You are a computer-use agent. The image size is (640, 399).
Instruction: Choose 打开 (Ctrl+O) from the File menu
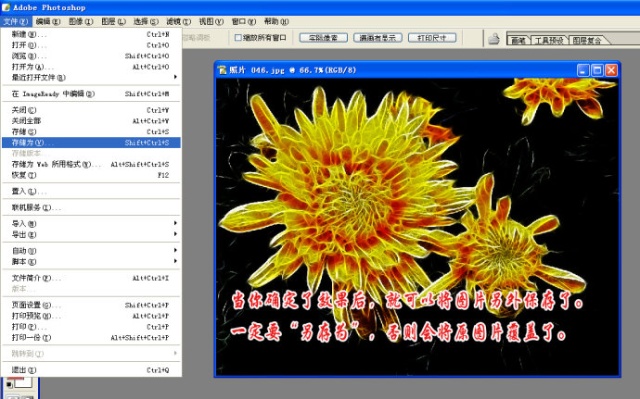pyautogui.click(x=91, y=45)
